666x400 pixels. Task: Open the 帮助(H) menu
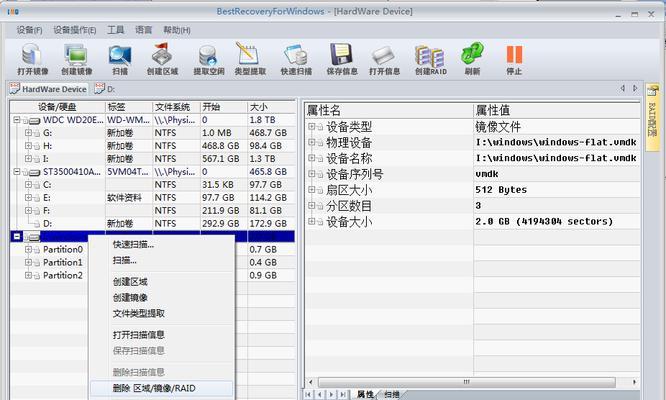click(x=177, y=30)
